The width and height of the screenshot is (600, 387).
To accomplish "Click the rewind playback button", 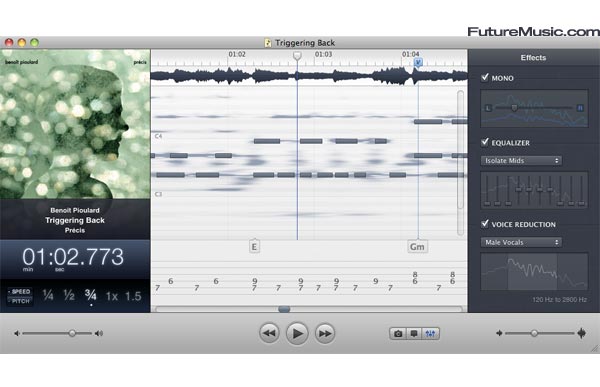I will [269, 333].
